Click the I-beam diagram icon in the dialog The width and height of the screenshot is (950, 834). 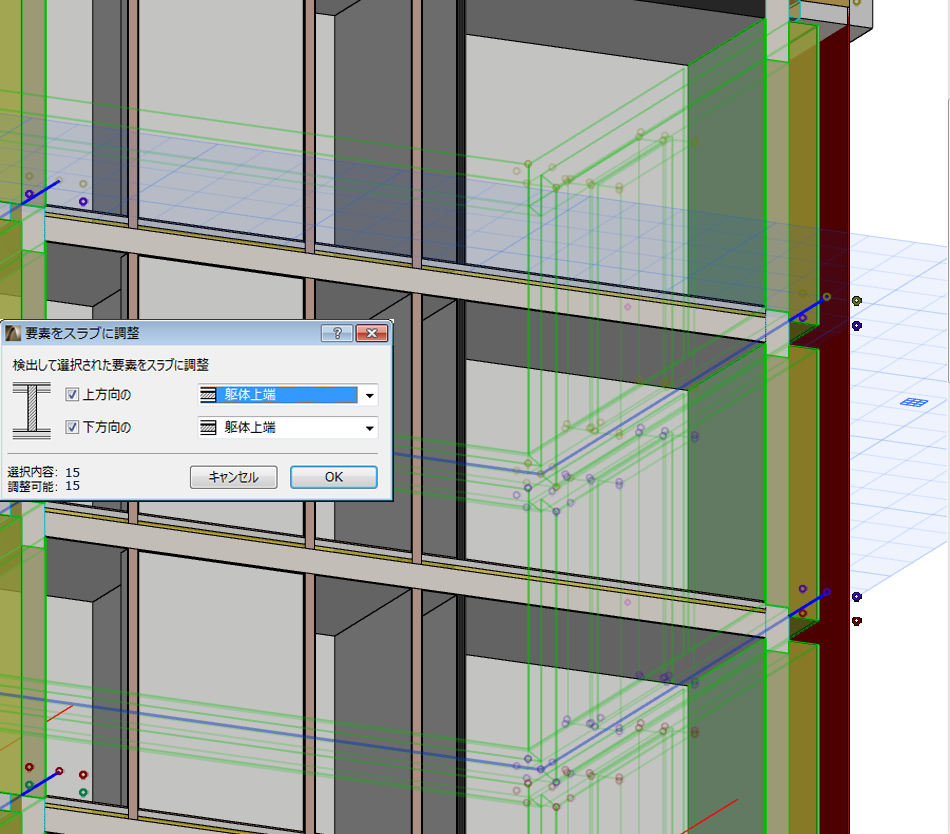(33, 410)
